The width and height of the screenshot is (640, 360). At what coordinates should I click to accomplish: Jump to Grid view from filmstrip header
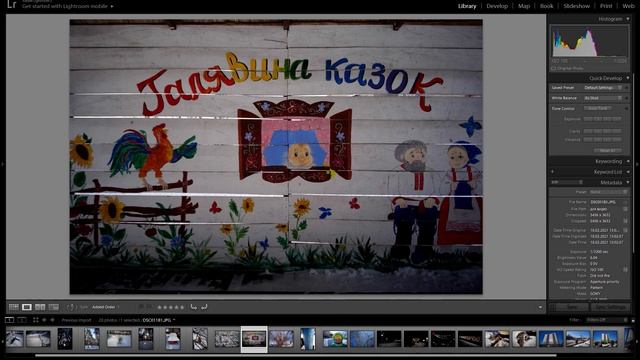click(x=36, y=320)
